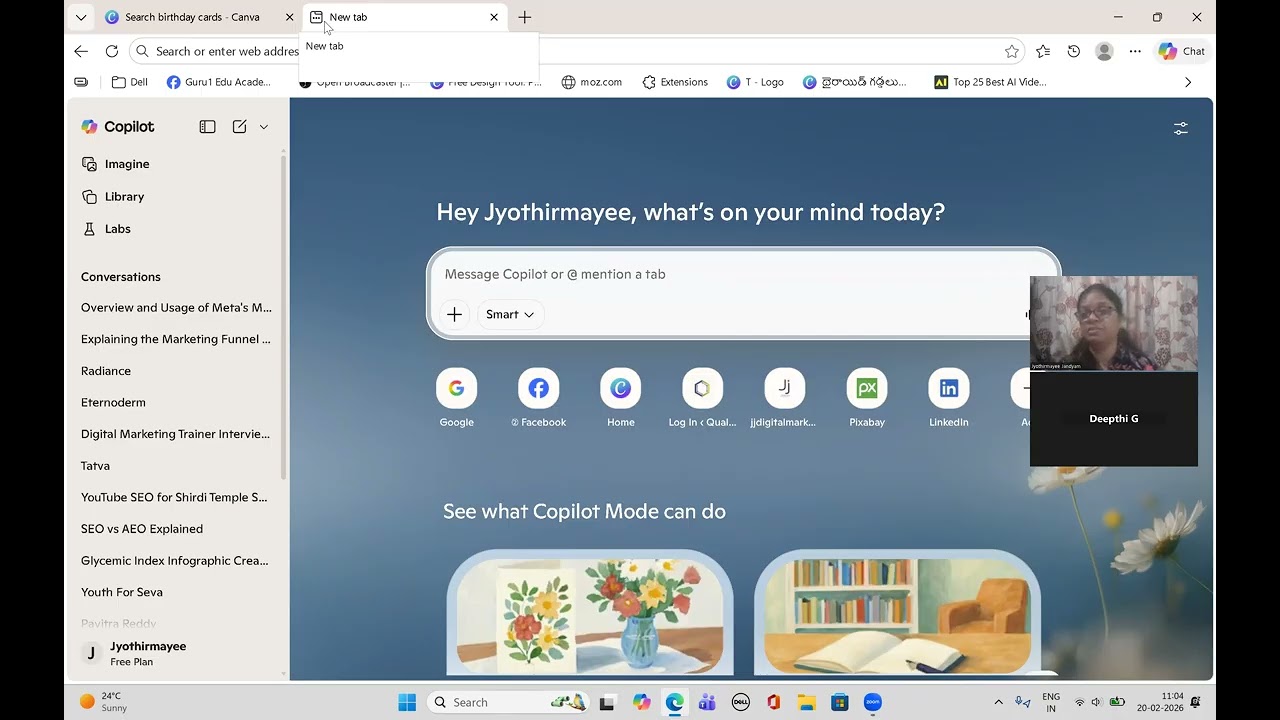
Task: Open SEO vs AEO Explained conversation
Action: point(142,529)
